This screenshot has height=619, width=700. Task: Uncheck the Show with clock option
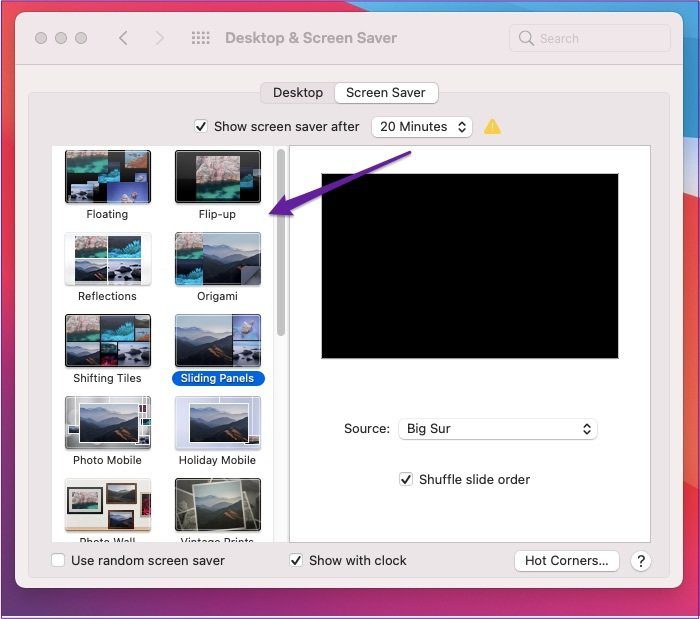296,561
